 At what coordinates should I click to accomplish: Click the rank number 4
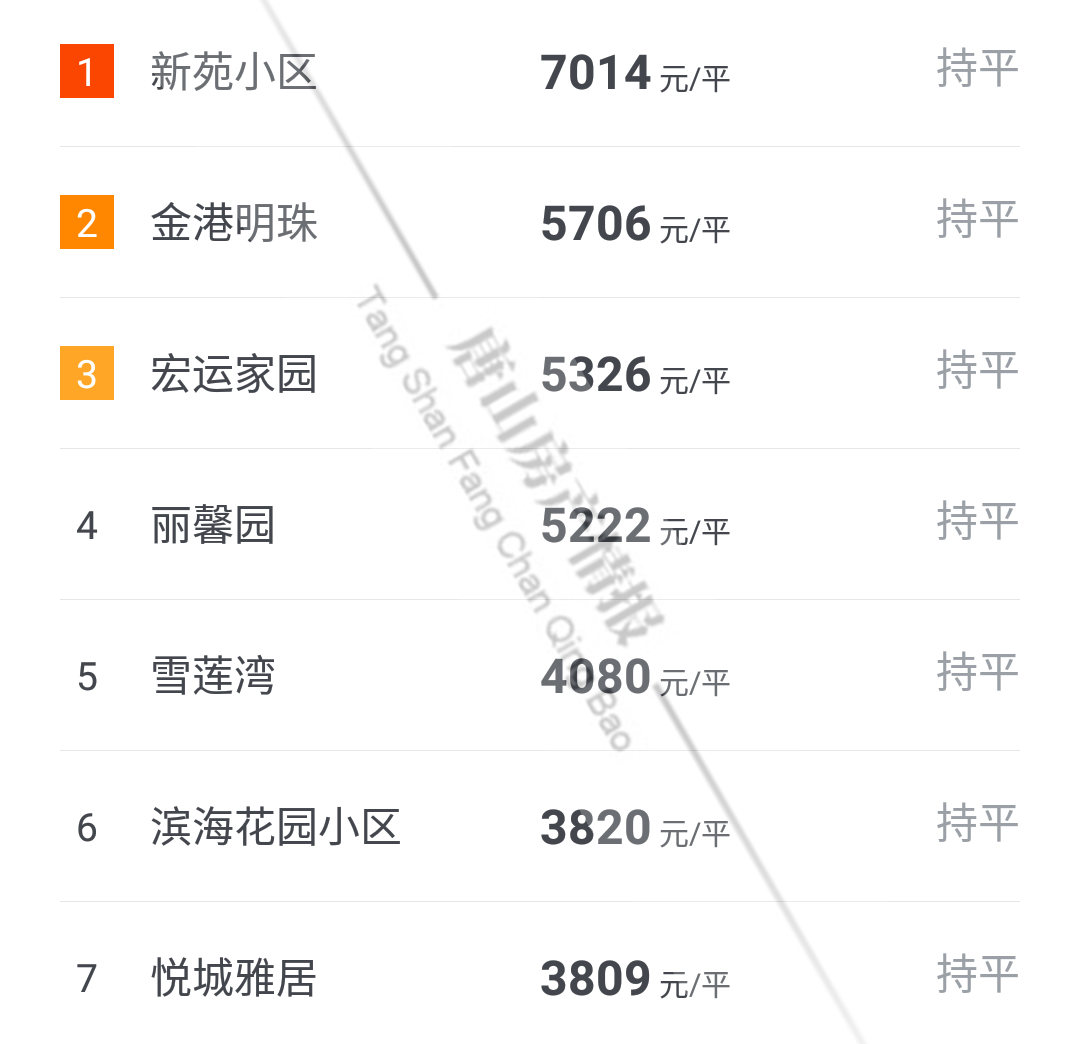click(x=87, y=525)
